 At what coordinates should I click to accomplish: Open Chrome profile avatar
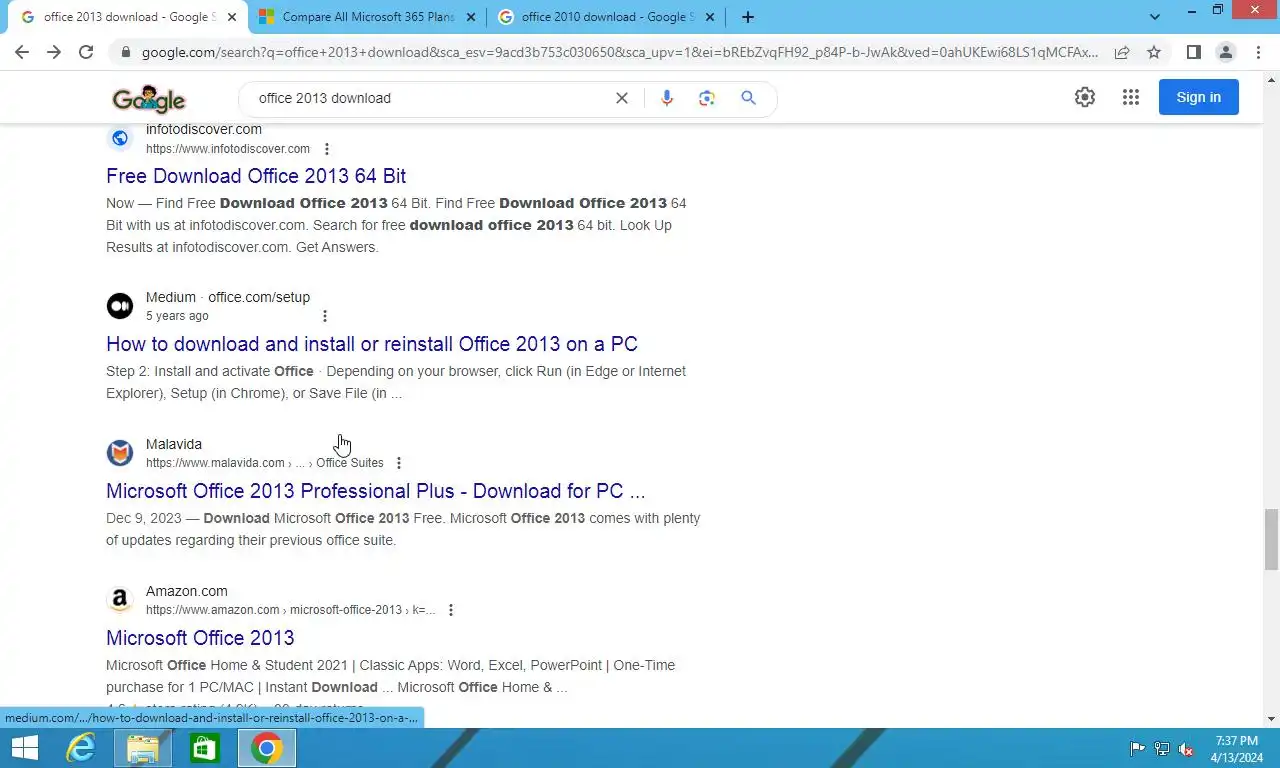1225,52
